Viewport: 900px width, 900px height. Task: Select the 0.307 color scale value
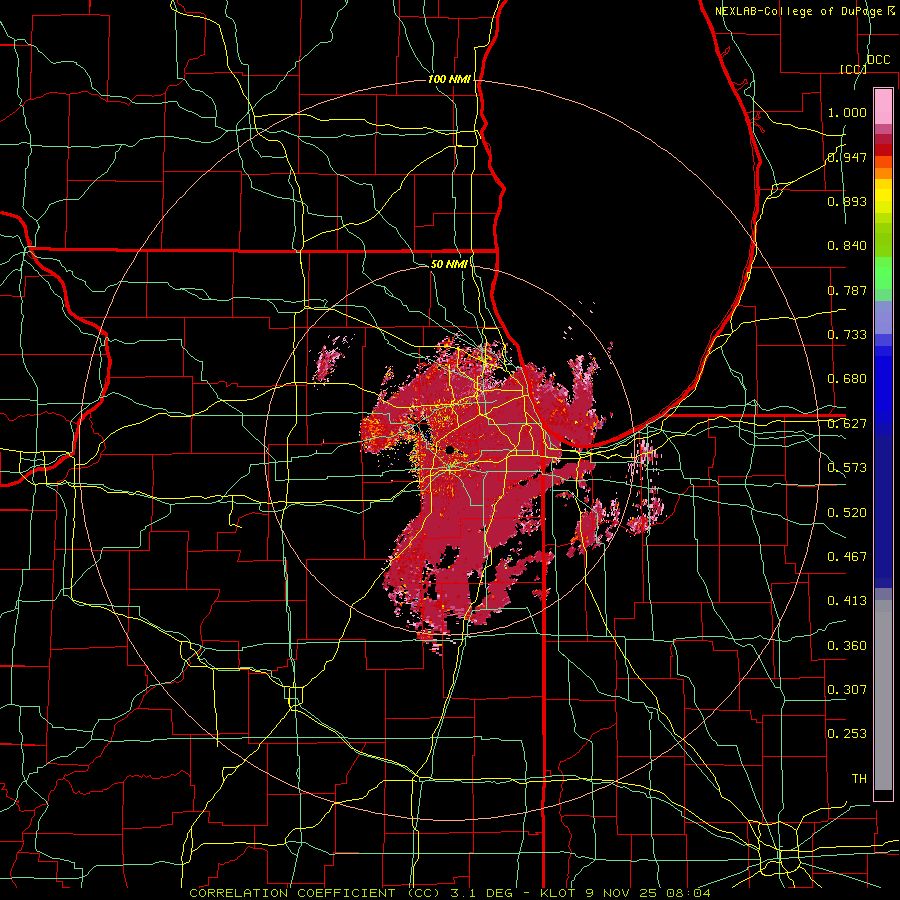coord(847,690)
